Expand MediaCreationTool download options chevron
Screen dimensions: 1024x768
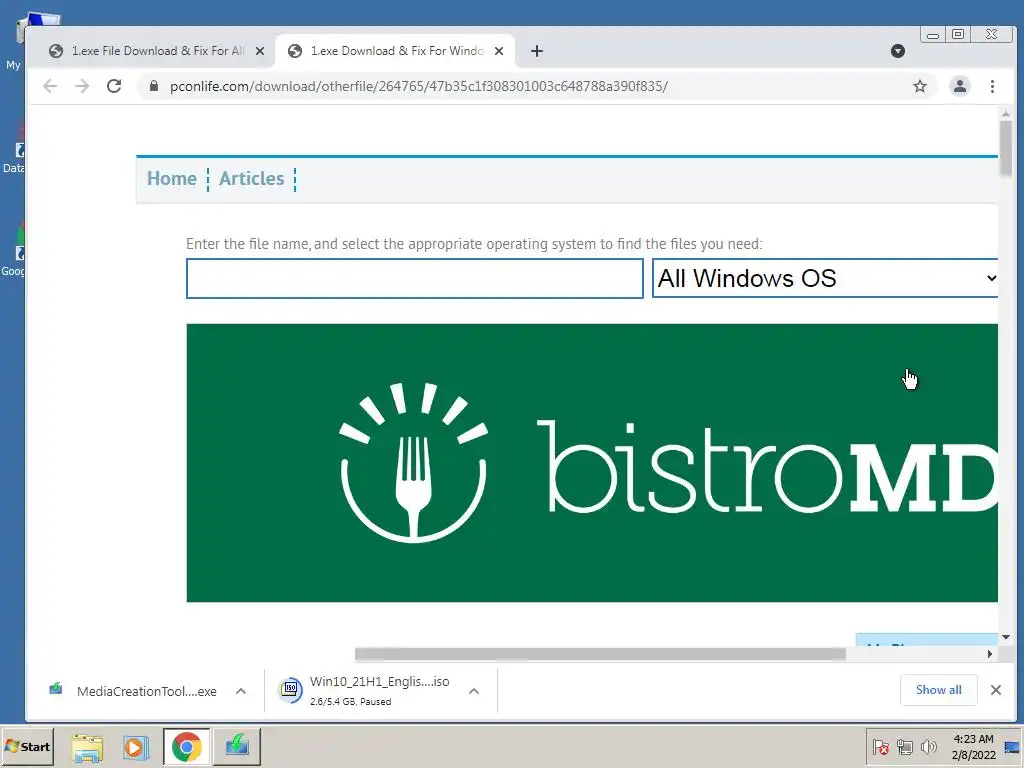pyautogui.click(x=241, y=691)
